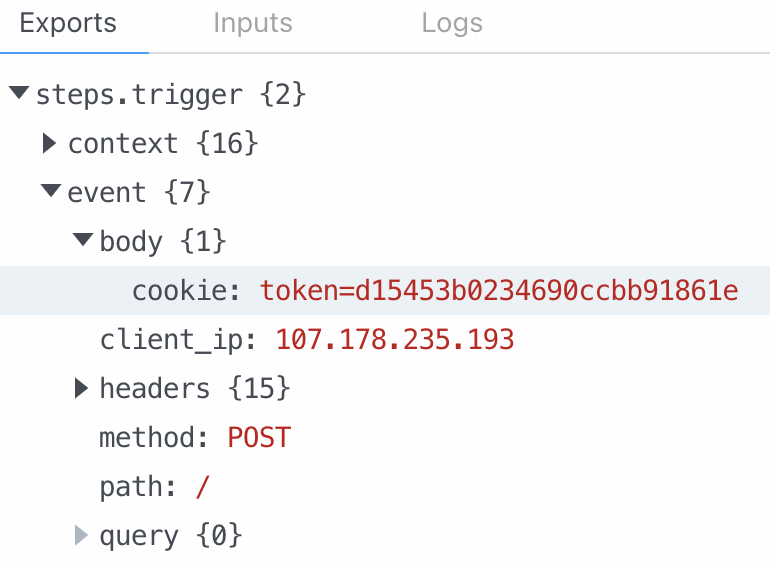Collapse the body {1} node arrow
Viewport: 770px width, 562px height.
tap(83, 239)
